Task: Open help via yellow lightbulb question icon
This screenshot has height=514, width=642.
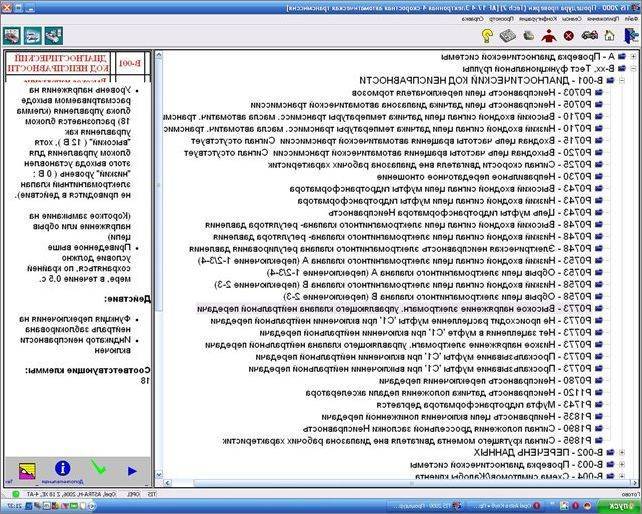Action: [487, 36]
